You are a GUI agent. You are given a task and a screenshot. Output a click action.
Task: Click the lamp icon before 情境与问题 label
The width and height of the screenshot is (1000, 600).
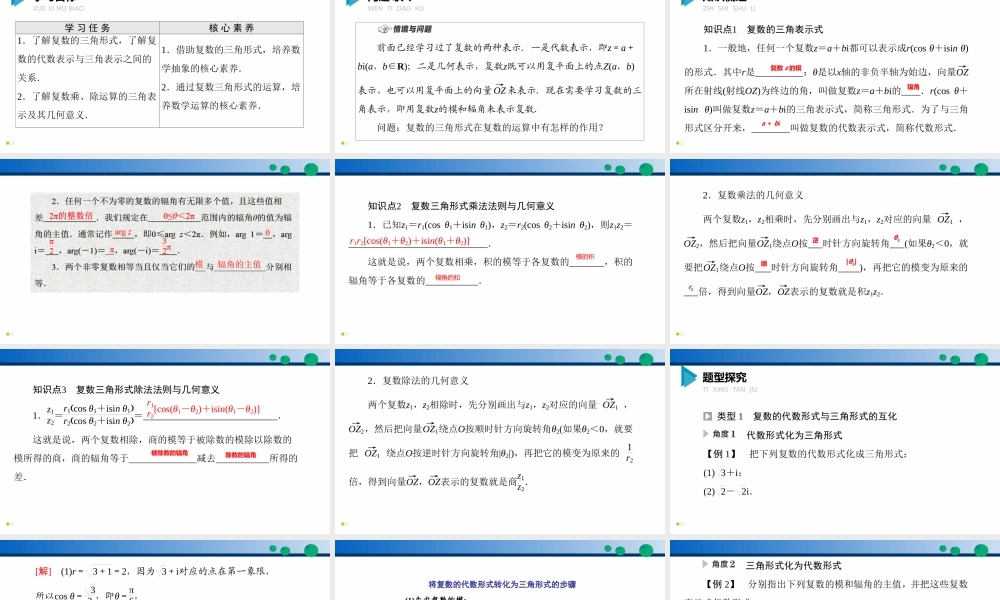pos(383,29)
